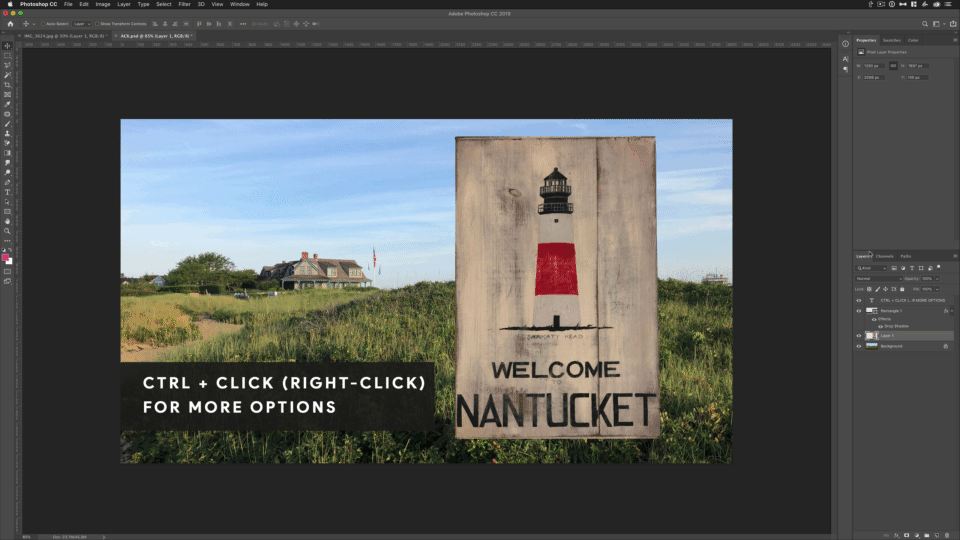Click the background color swatch
Viewport: 960px width, 540px height.
pos(10,262)
